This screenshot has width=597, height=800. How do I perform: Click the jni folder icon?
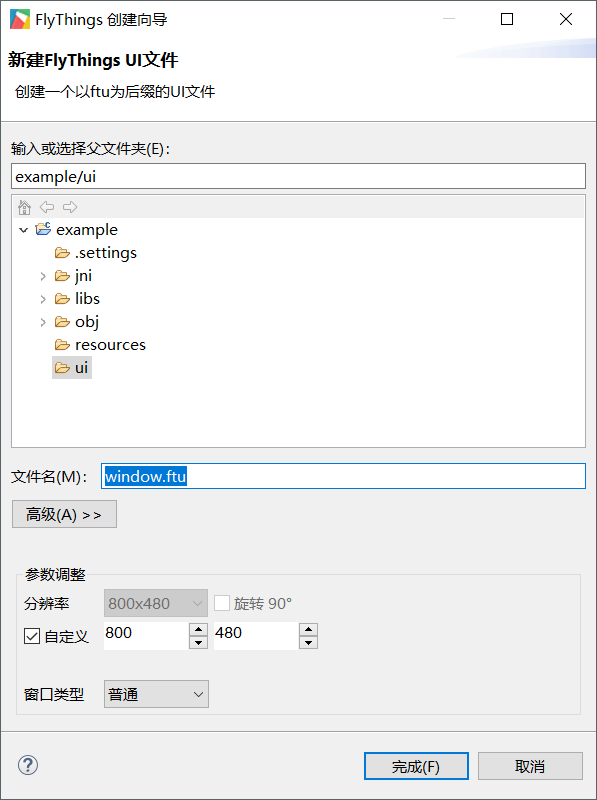coord(62,276)
